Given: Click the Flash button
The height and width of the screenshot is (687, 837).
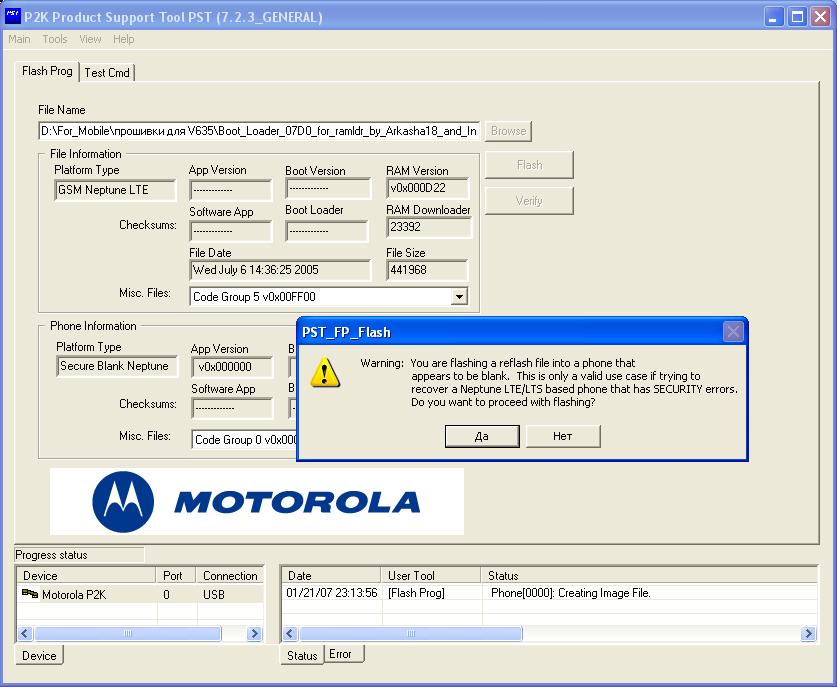Looking at the screenshot, I should (530, 165).
